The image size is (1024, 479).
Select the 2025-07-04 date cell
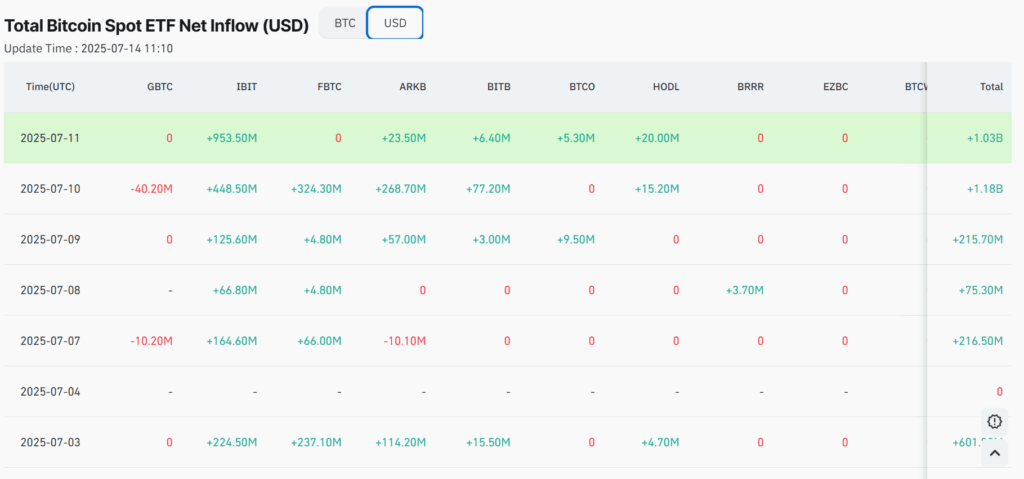tap(50, 391)
